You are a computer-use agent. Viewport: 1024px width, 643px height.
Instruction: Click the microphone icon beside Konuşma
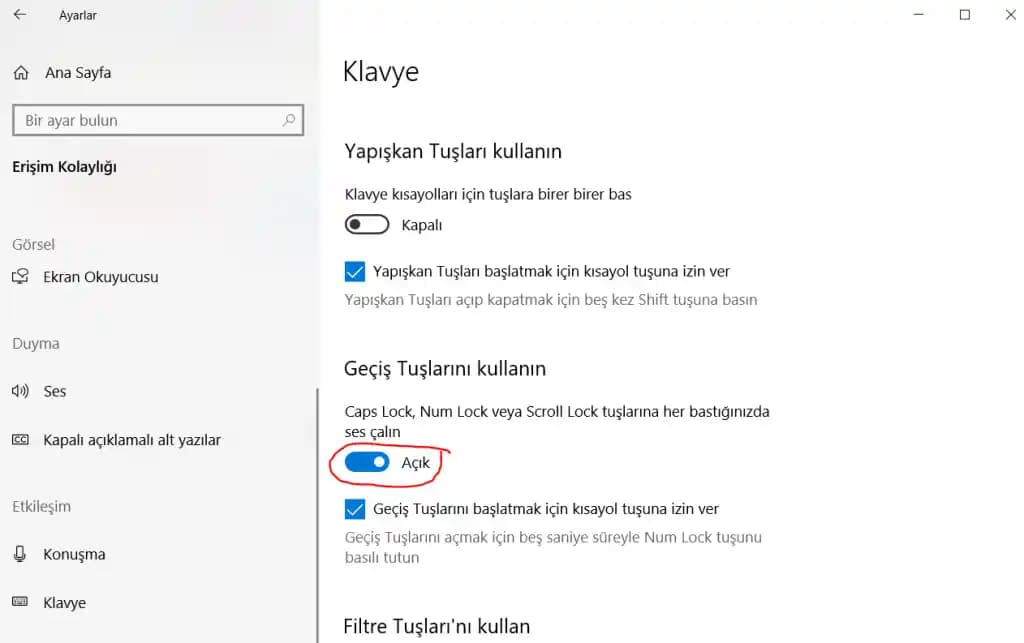pos(21,554)
